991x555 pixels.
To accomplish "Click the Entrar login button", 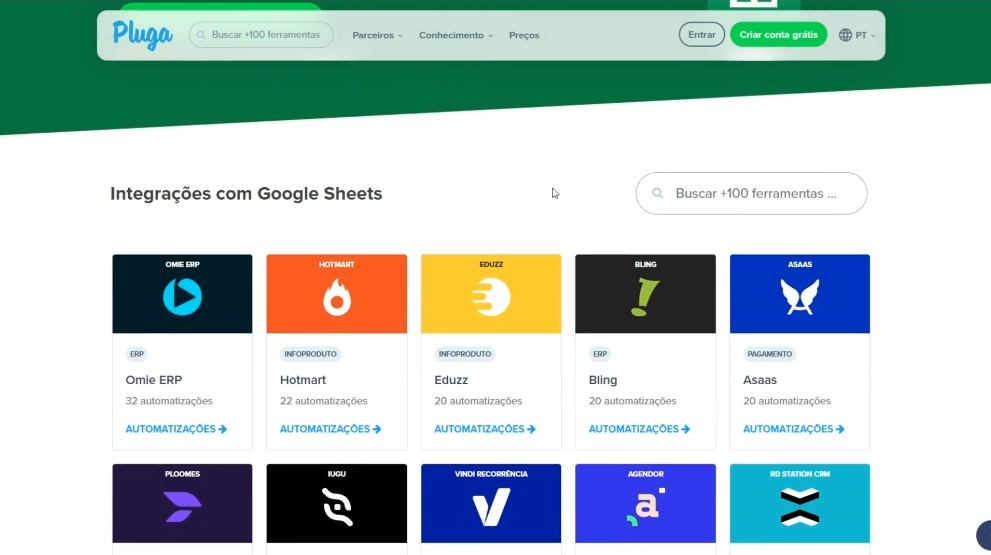I will (x=702, y=35).
